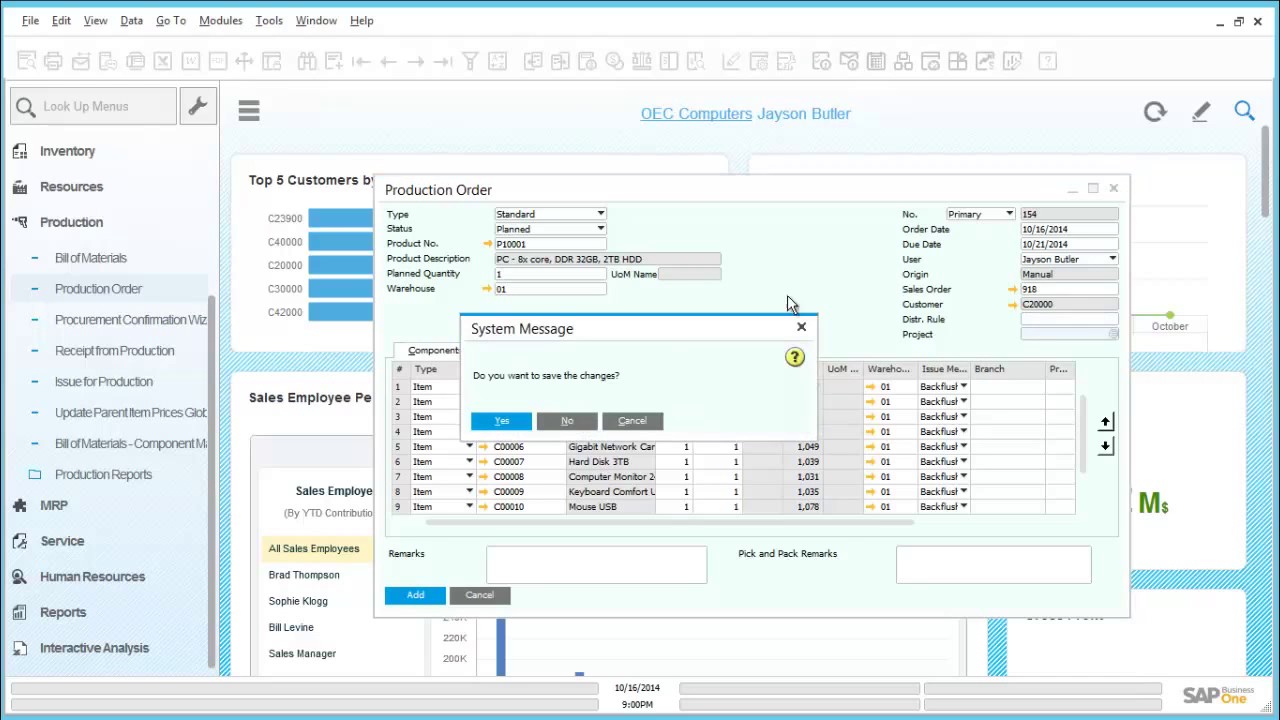Screen dimensions: 1280x720
Task: Open the wrench settings next to Look Up Menus
Action: point(197,106)
